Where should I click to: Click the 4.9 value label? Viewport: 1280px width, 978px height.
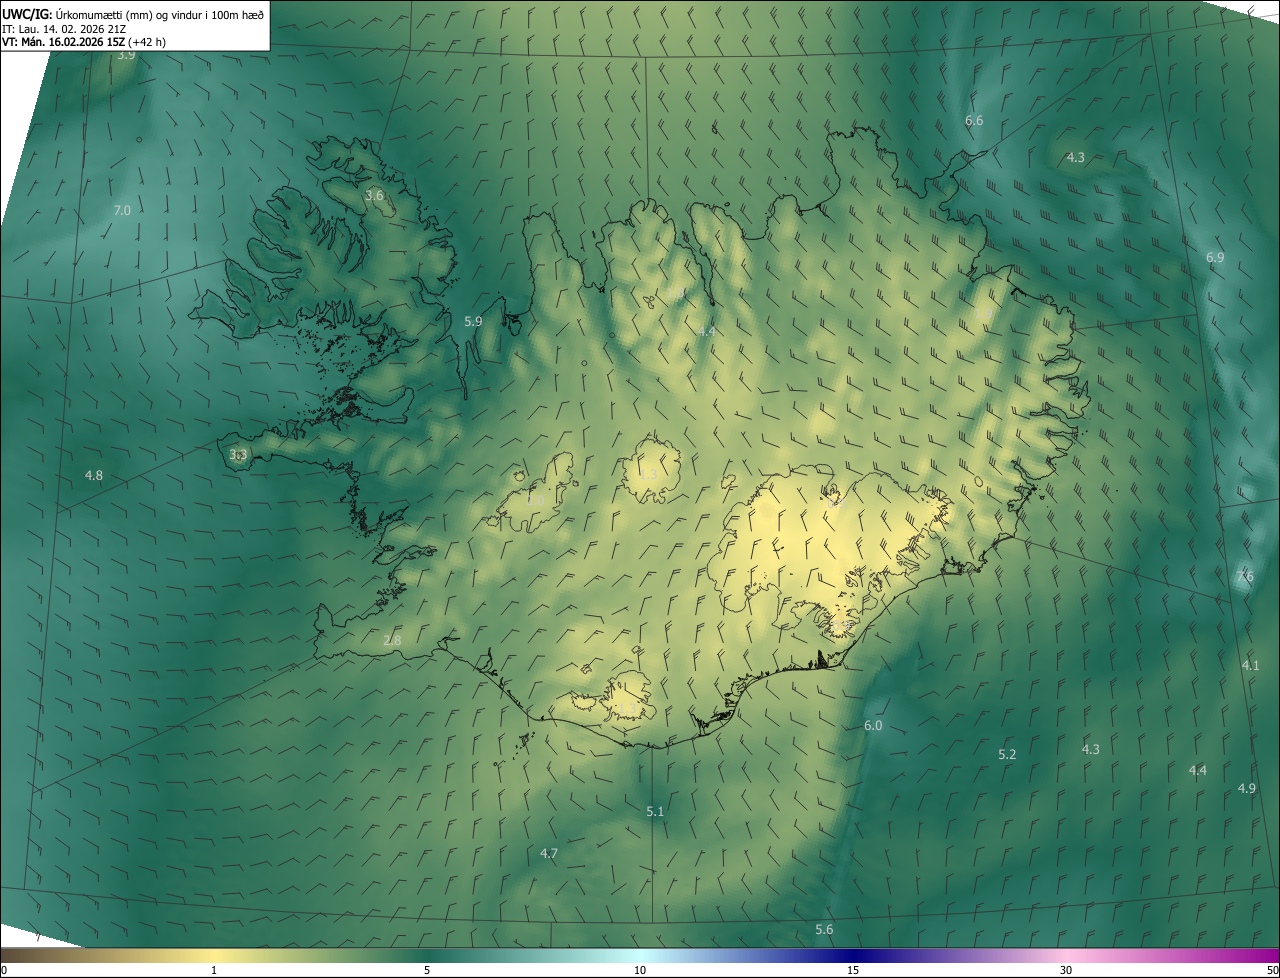(x=1247, y=788)
